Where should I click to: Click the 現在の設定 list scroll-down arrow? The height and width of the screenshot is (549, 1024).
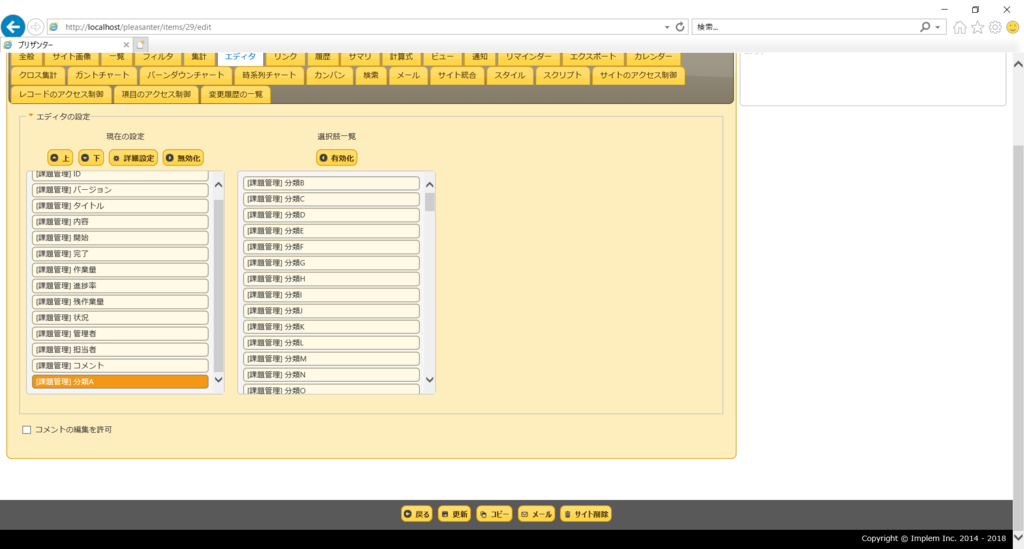point(218,380)
